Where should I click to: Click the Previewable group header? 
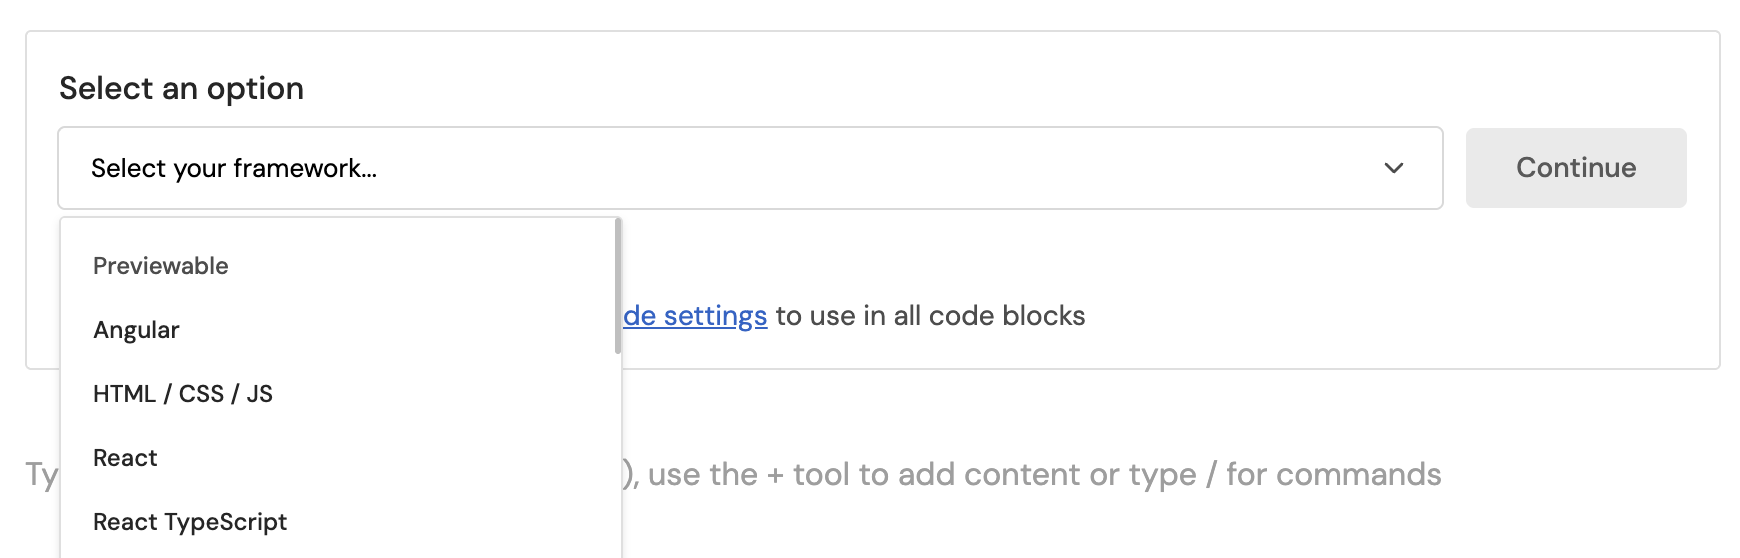[x=161, y=266]
